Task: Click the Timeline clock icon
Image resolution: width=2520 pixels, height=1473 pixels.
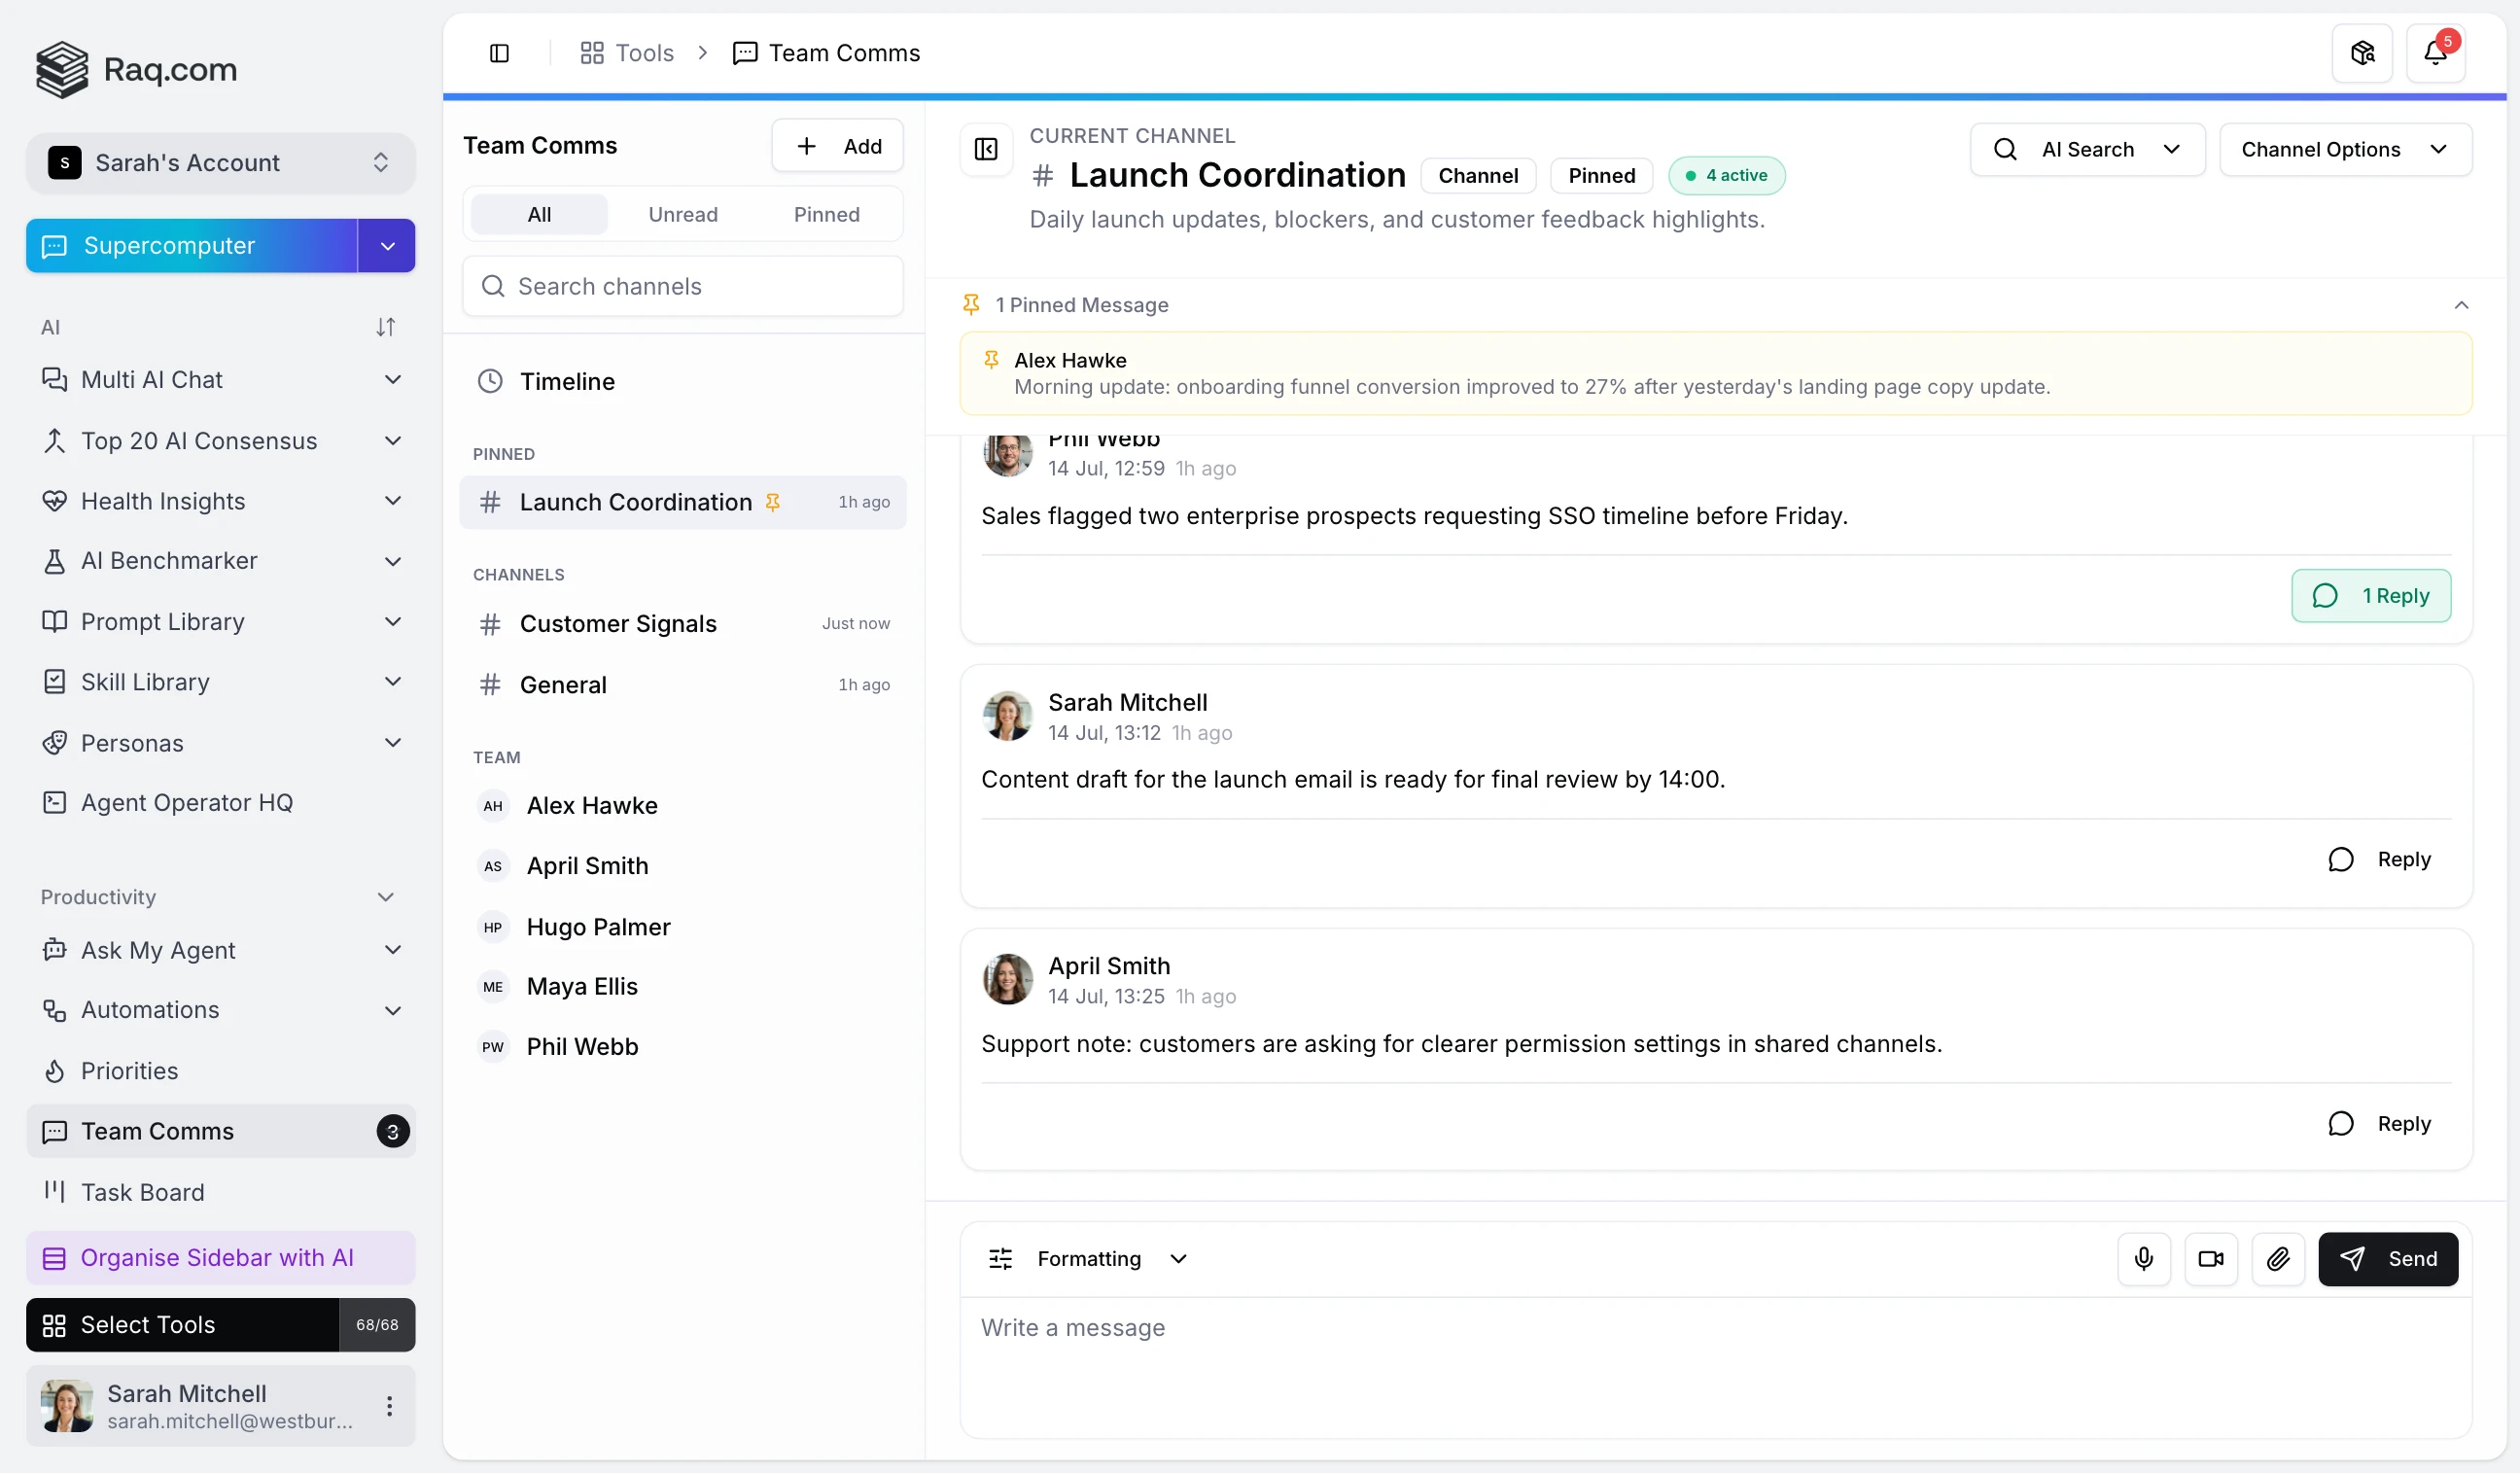Action: click(x=490, y=381)
